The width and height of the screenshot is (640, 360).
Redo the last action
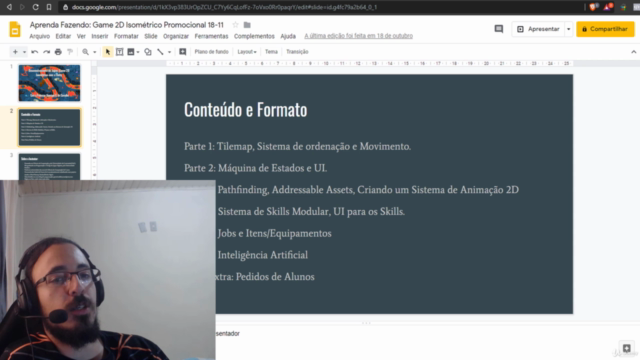tap(47, 52)
